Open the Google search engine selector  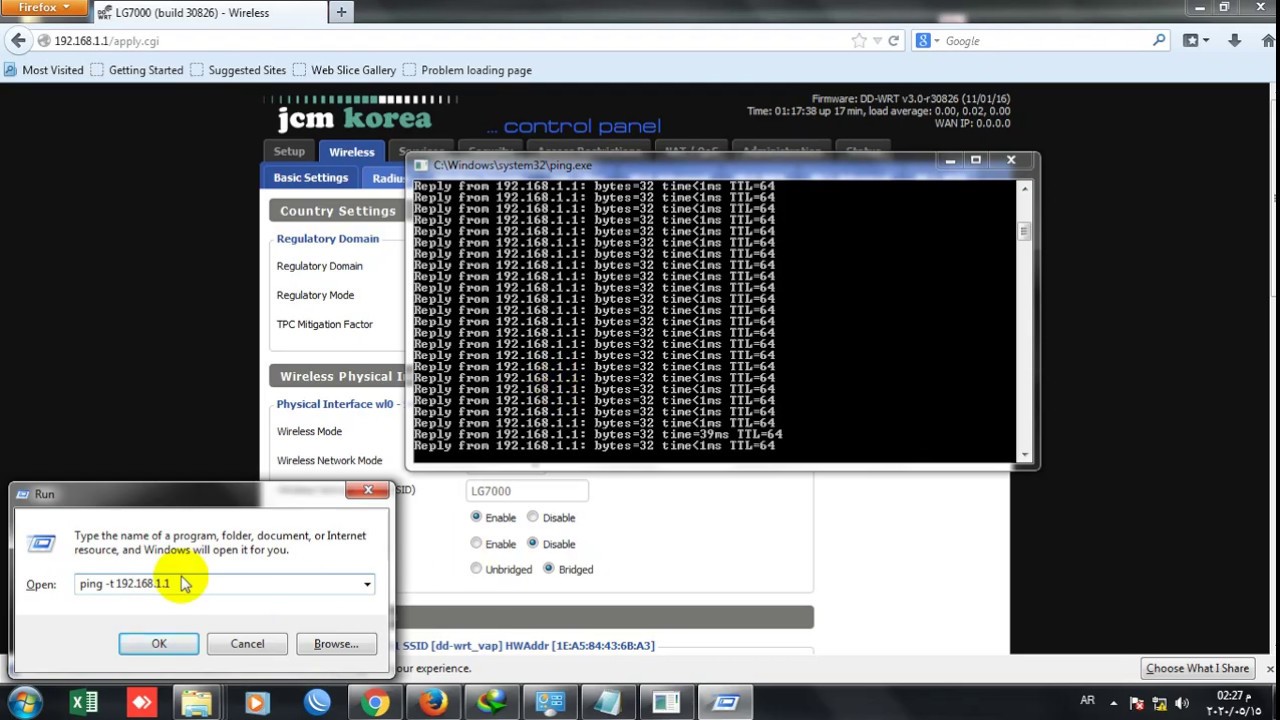pyautogui.click(x=928, y=41)
